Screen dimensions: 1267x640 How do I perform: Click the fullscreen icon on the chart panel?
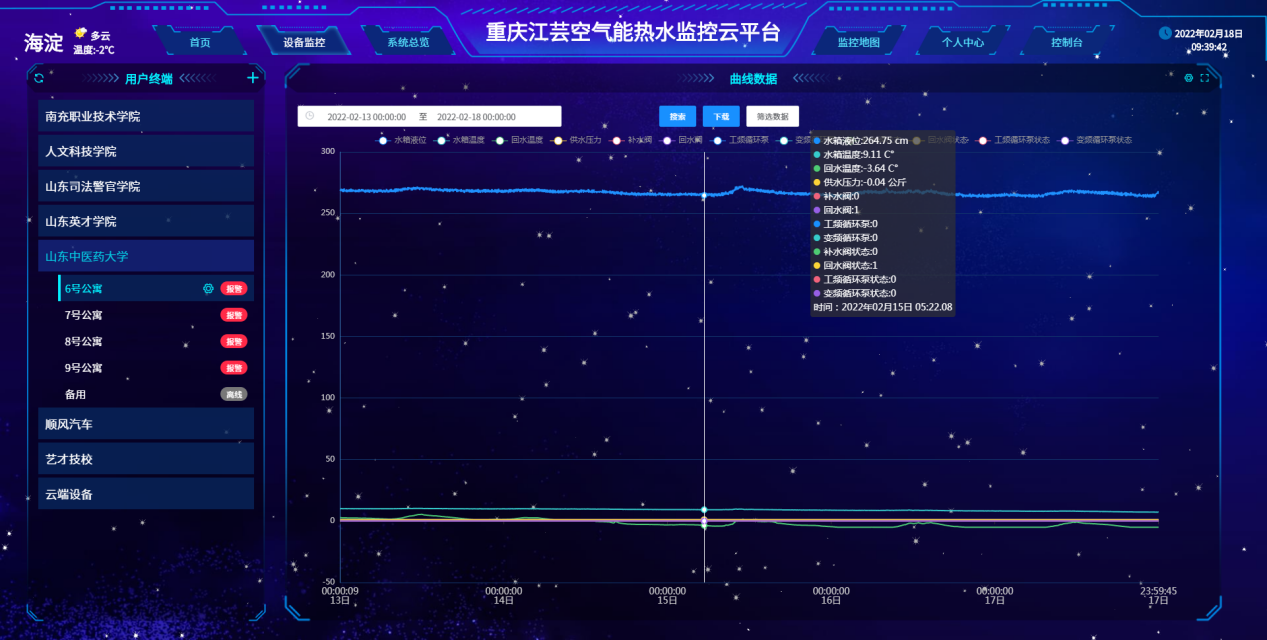pyautogui.click(x=1204, y=77)
